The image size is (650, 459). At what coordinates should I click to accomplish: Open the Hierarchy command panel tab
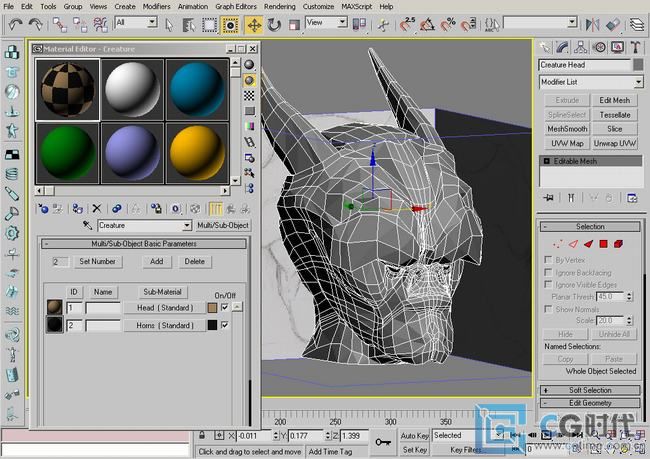[x=581, y=47]
